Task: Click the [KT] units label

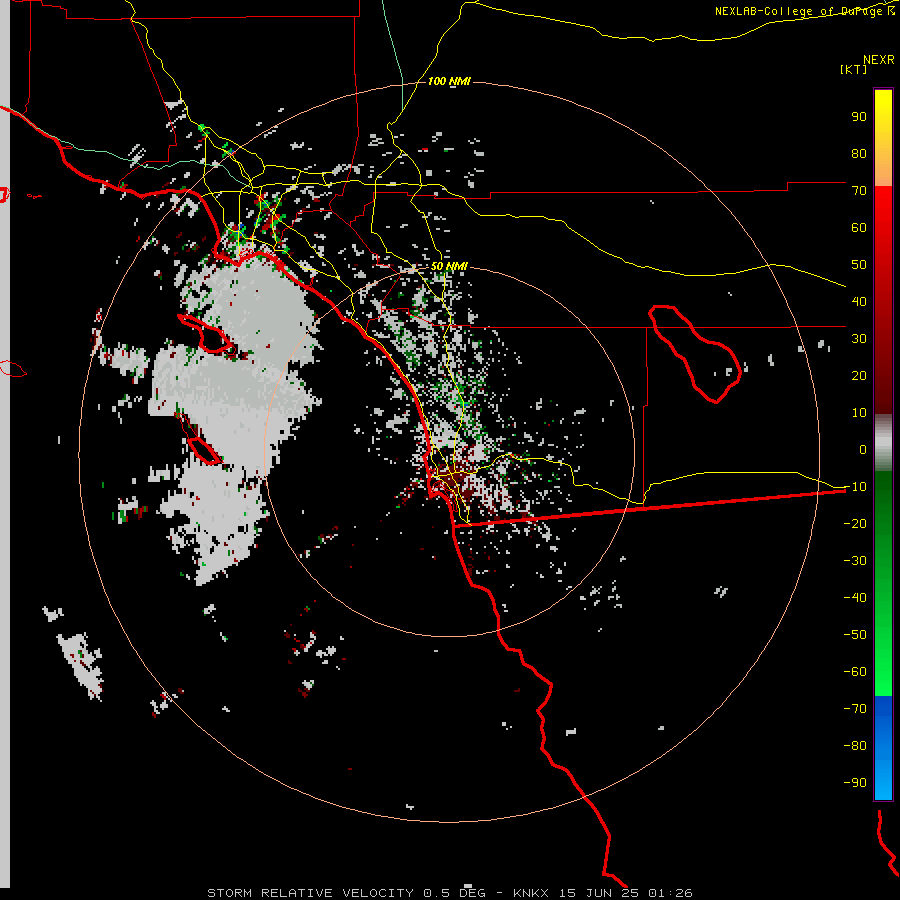Action: 854,69
